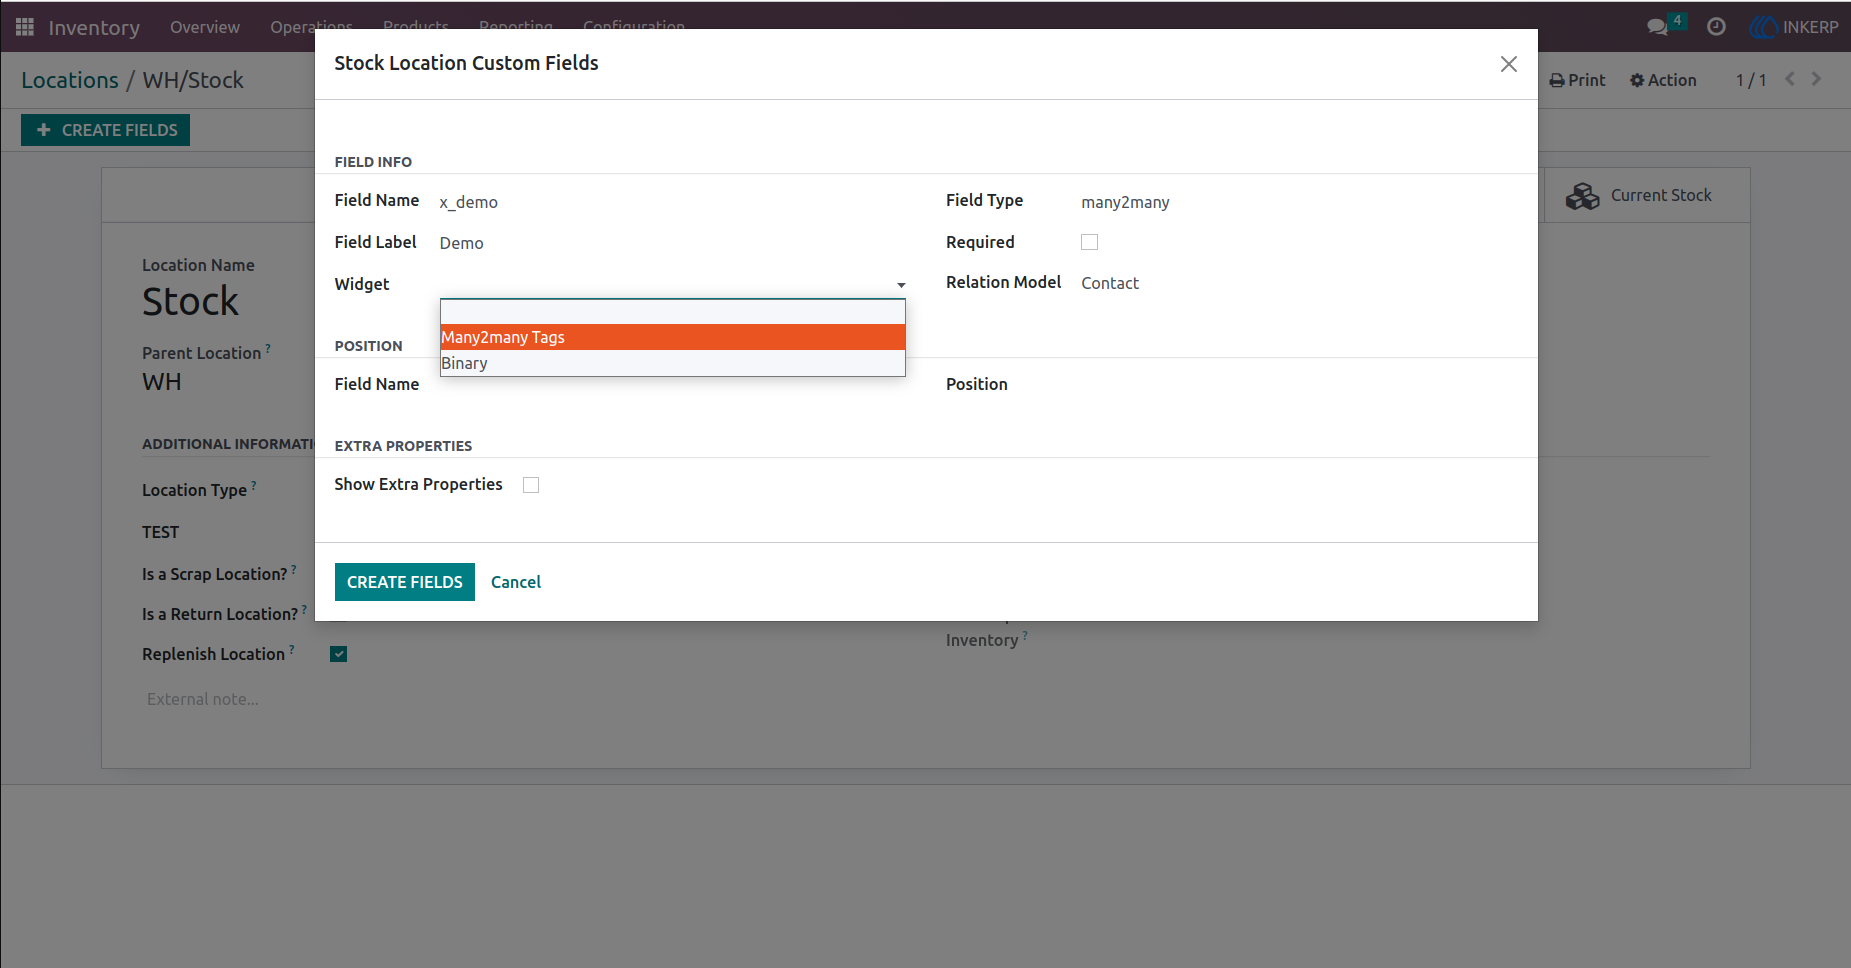Click the External note input area
Viewport: 1851px width, 968px height.
click(x=203, y=699)
